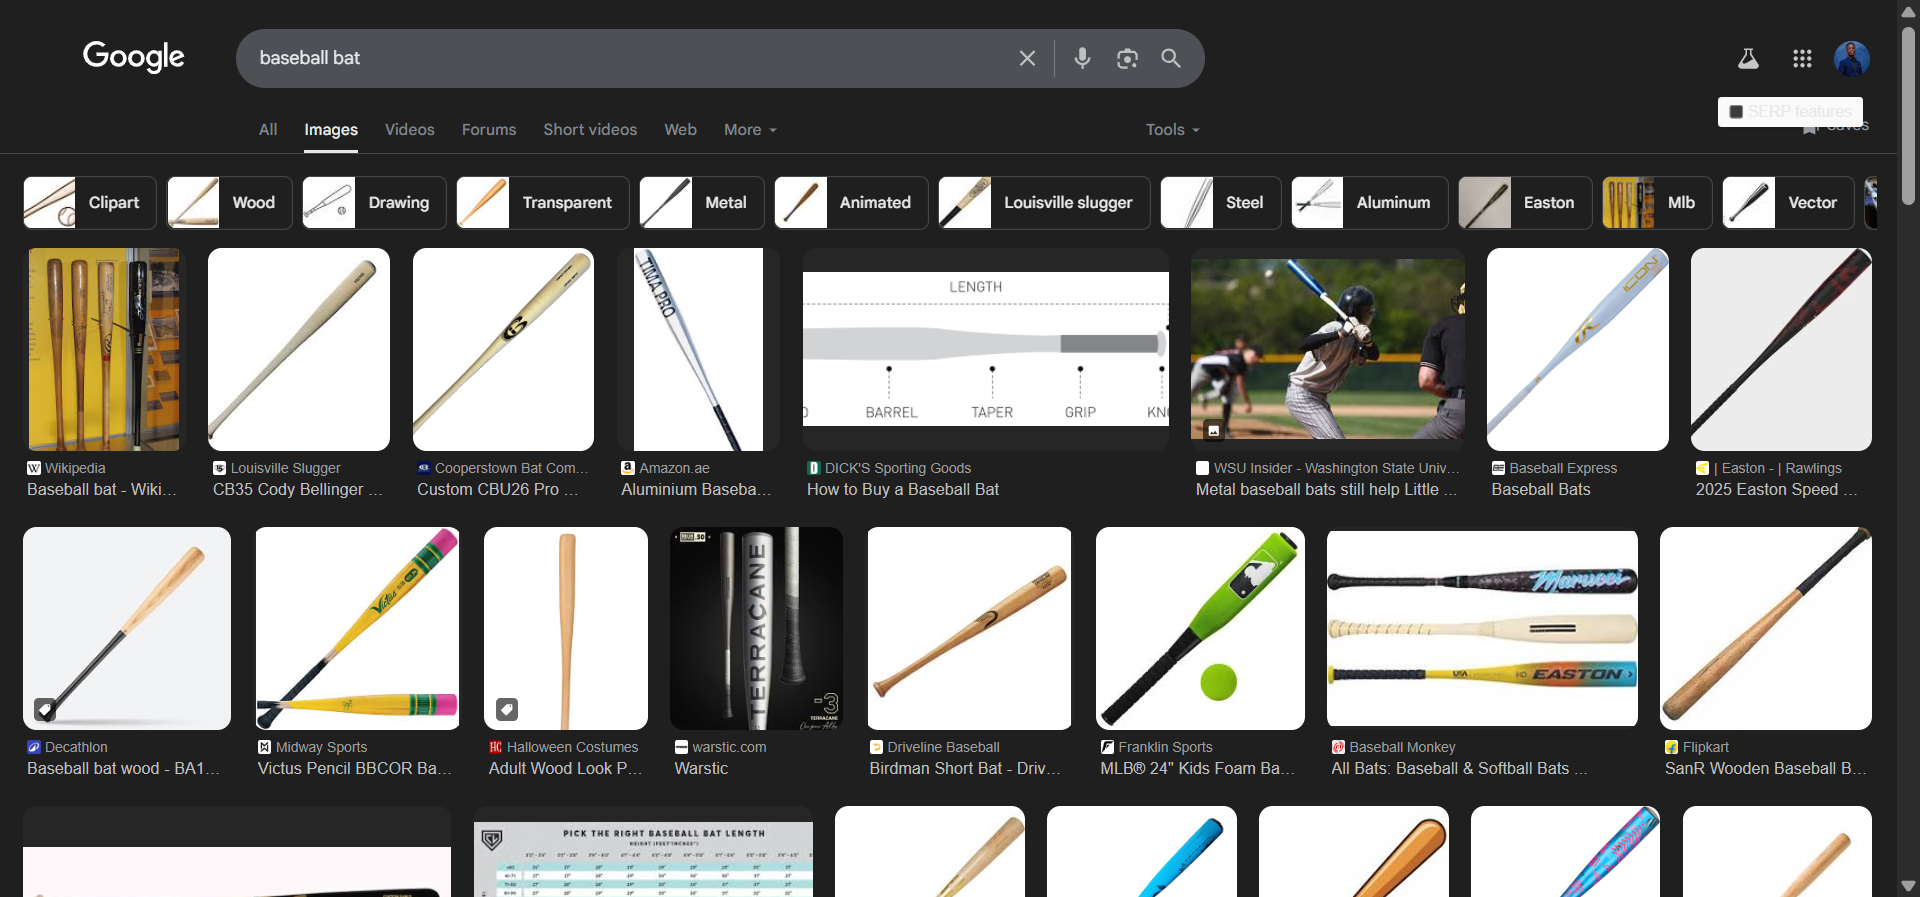Open Victus Pencil bat image
The height and width of the screenshot is (897, 1920).
tap(358, 628)
